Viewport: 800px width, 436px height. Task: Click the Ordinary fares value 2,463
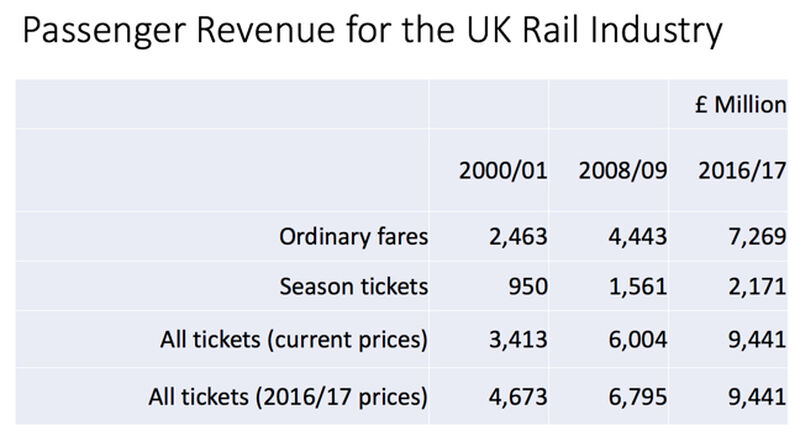[518, 237]
